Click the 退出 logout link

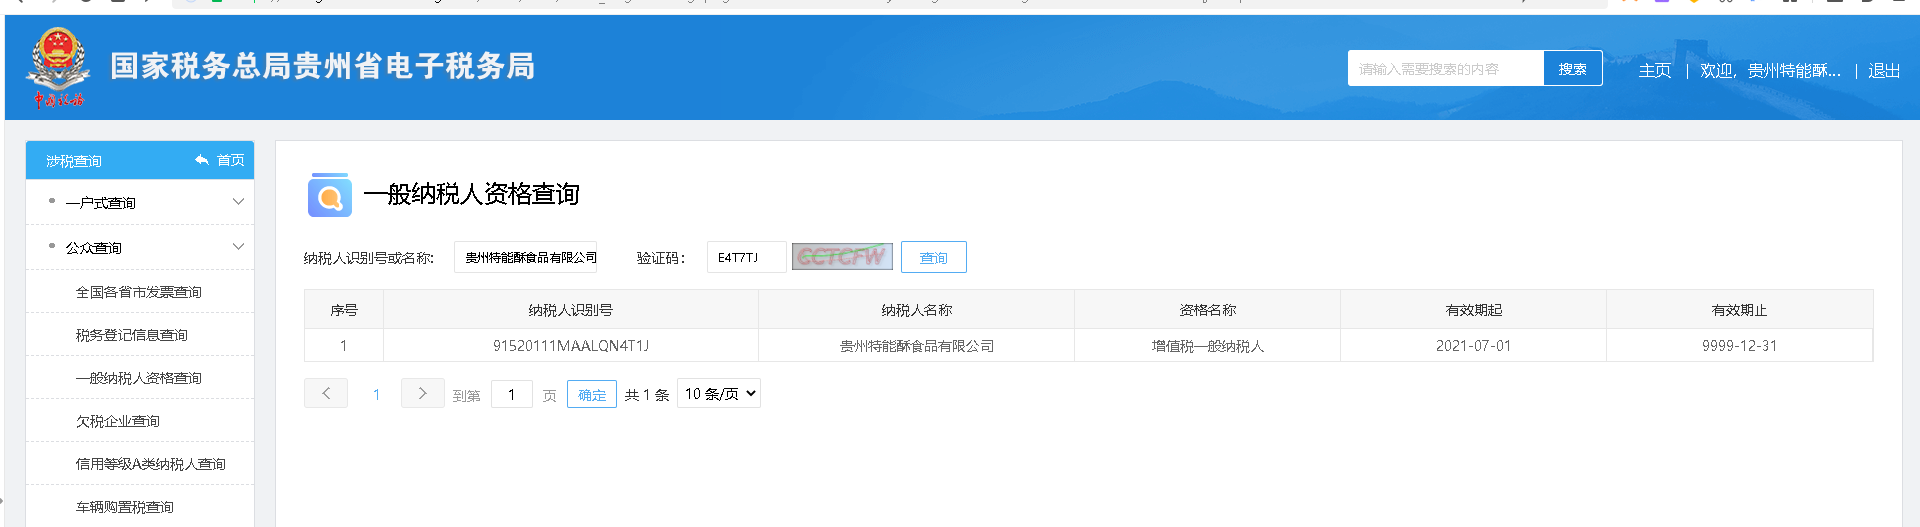[1883, 71]
